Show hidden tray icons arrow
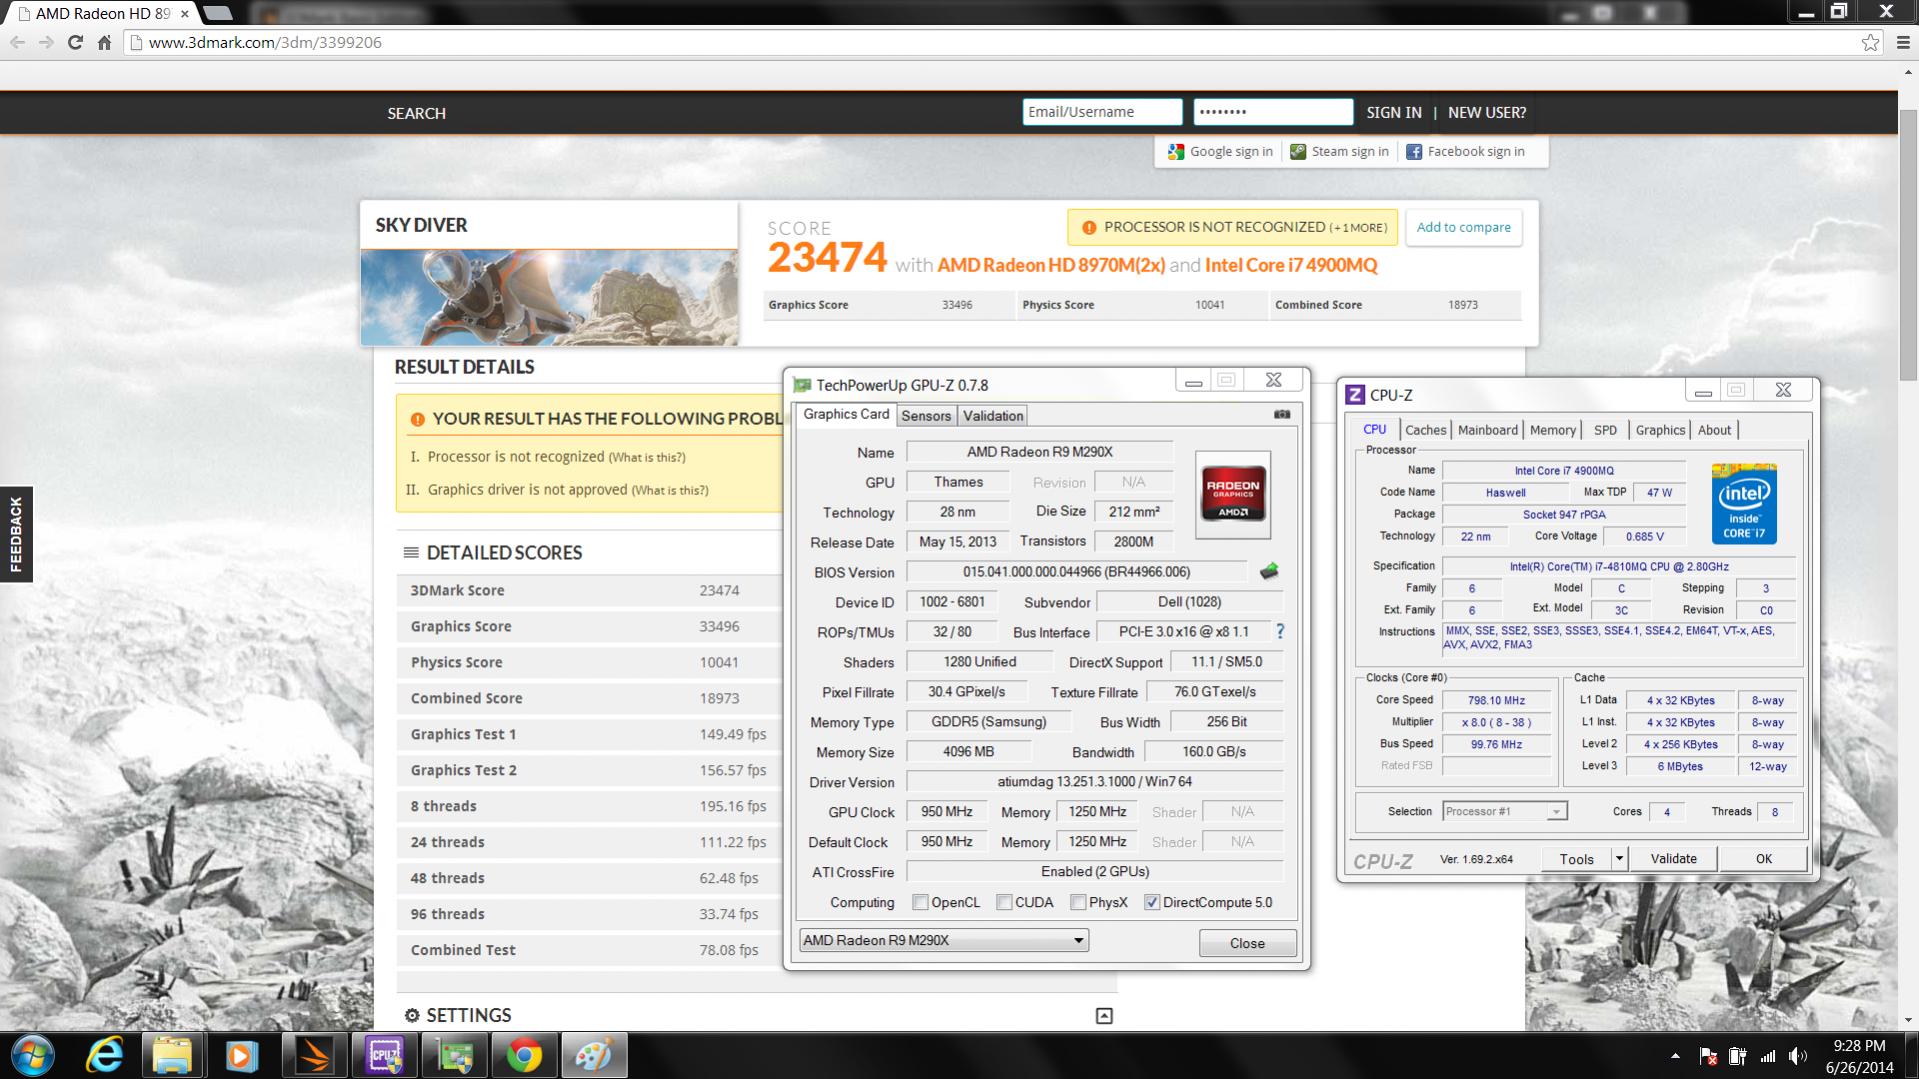Viewport: 1919px width, 1079px height. pyautogui.click(x=1675, y=1056)
